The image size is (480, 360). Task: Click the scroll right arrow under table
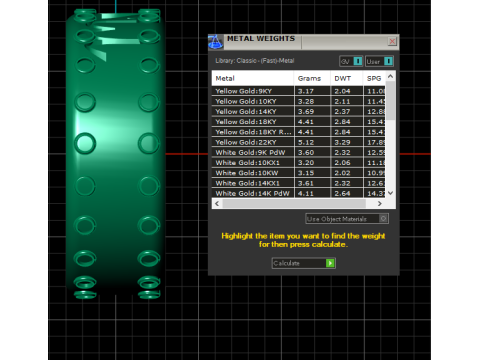380,203
